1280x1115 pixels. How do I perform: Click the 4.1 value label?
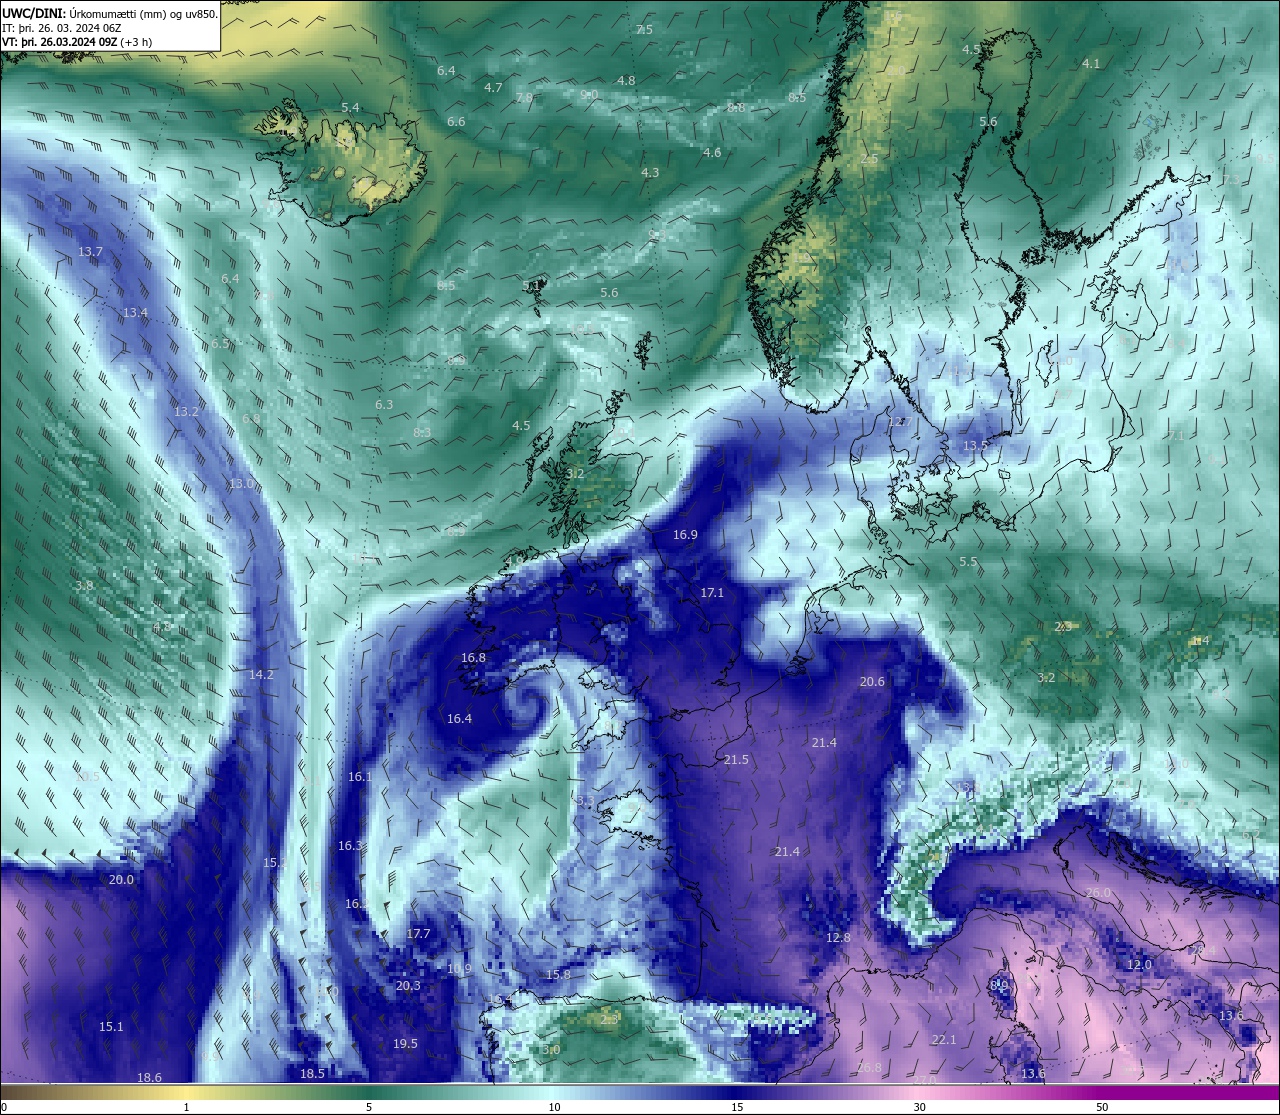pyautogui.click(x=1091, y=64)
